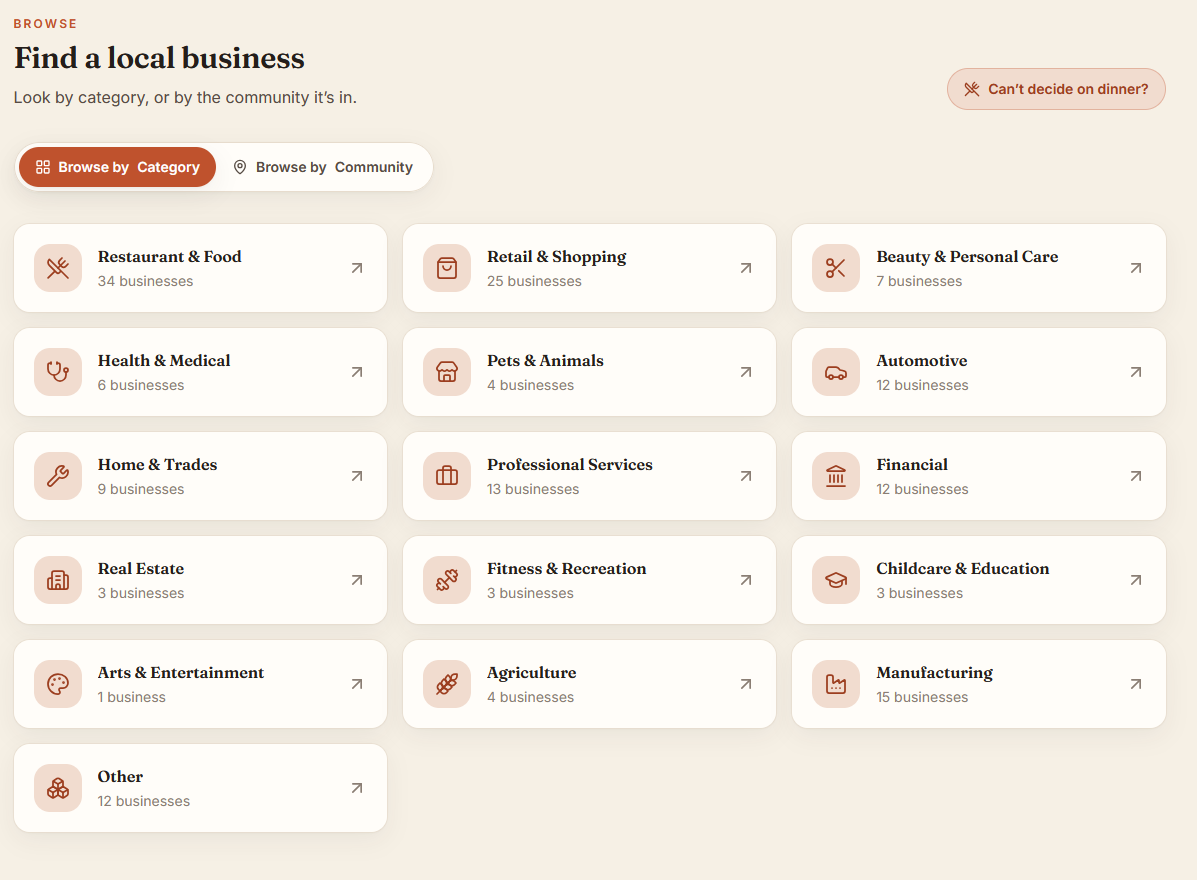
Task: Click the '25 businesses' count text
Action: 534,281
